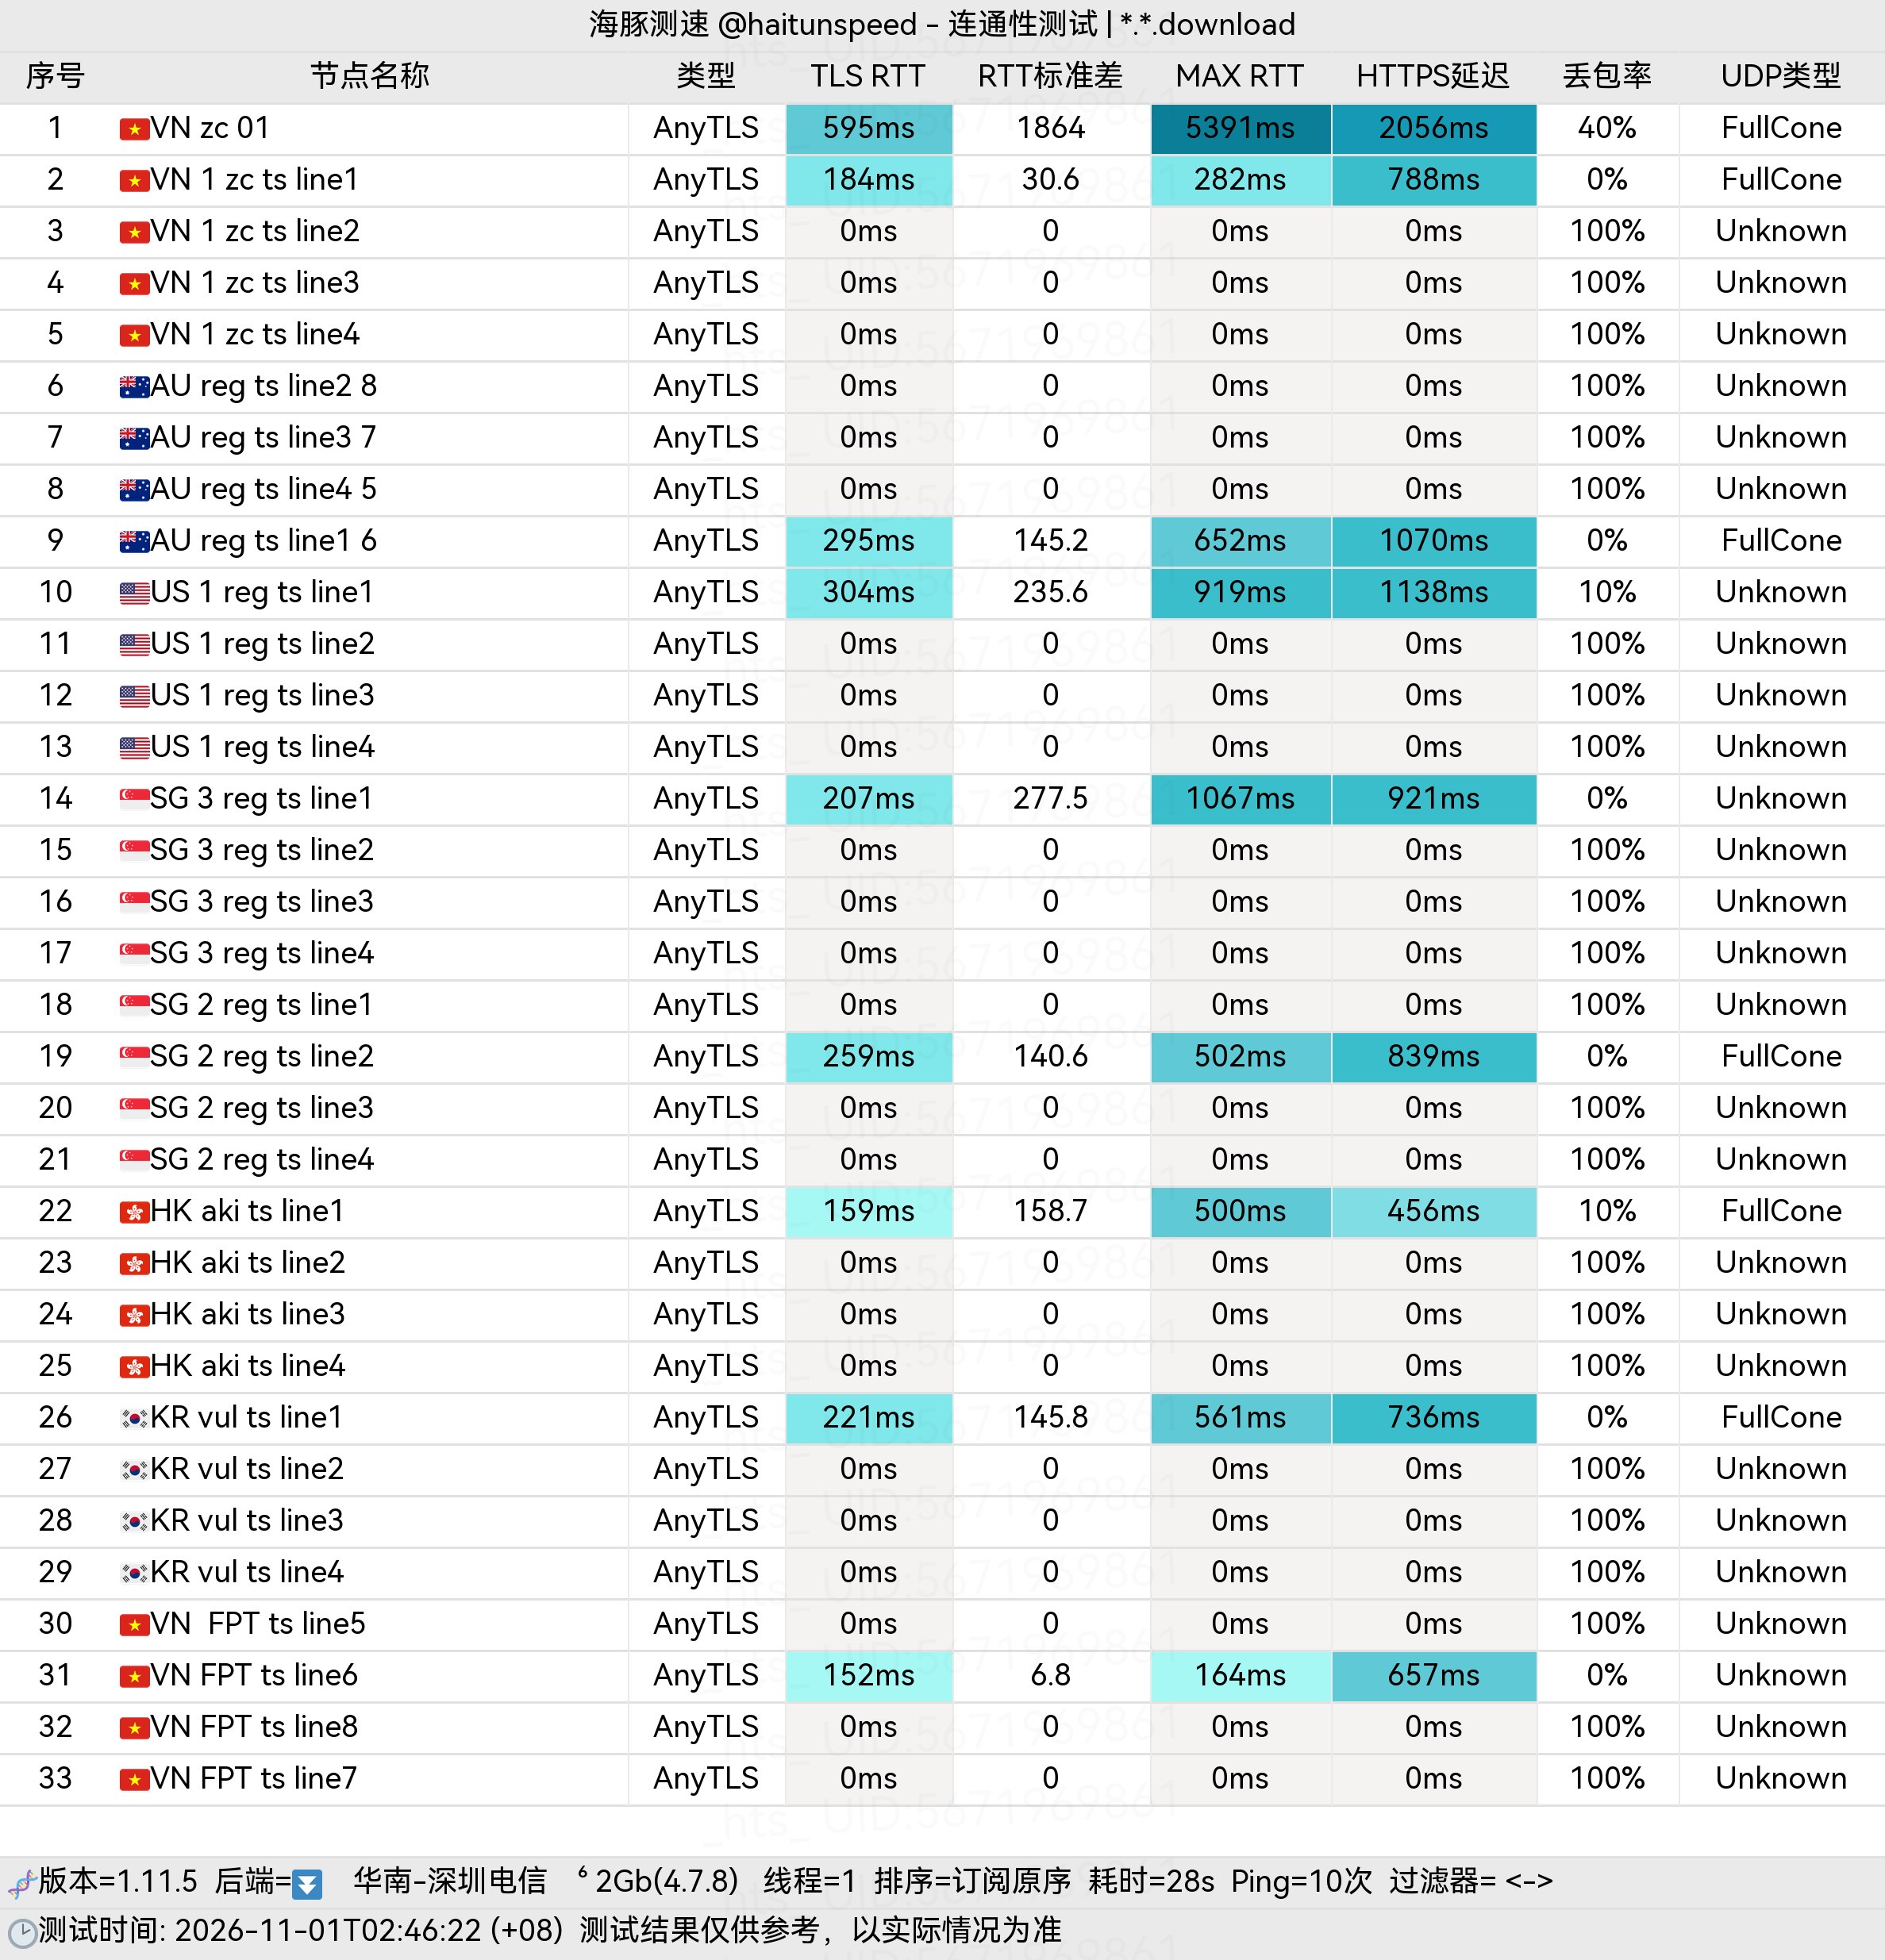1885x1960 pixels.
Task: Click the node name VN FPT ts line8
Action: [x=254, y=1727]
